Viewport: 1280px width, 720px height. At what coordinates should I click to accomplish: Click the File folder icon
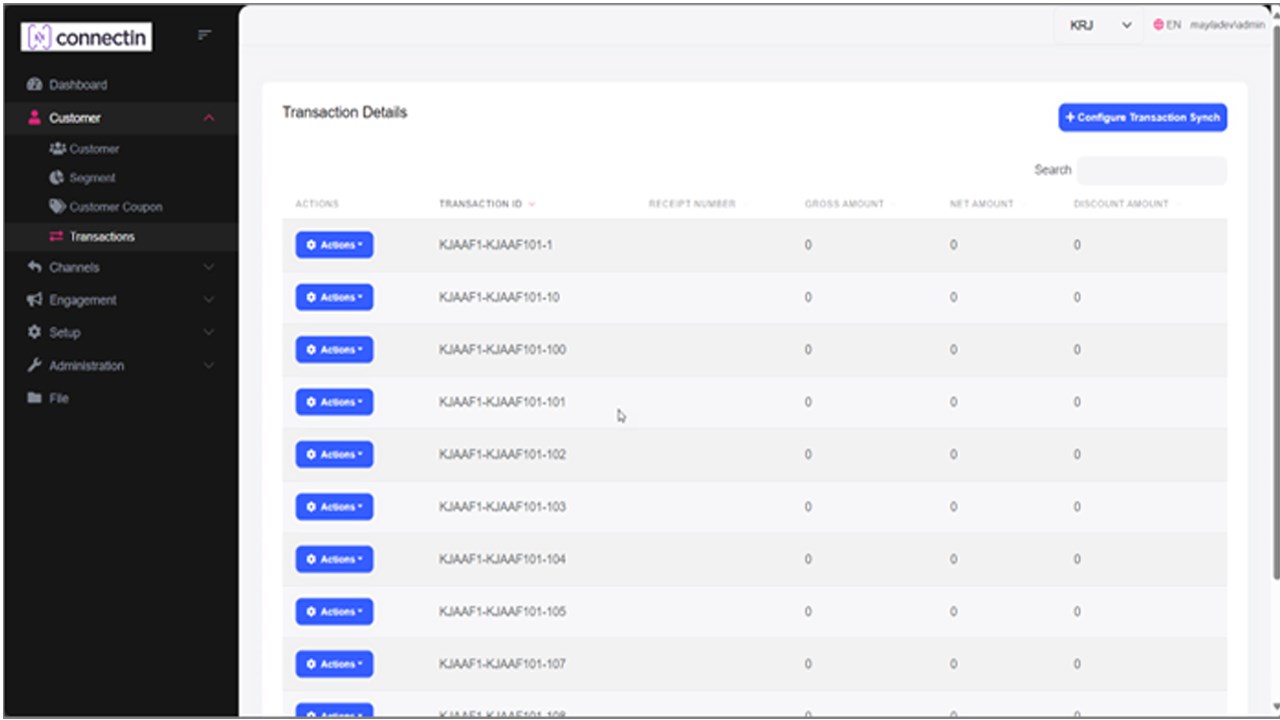35,398
